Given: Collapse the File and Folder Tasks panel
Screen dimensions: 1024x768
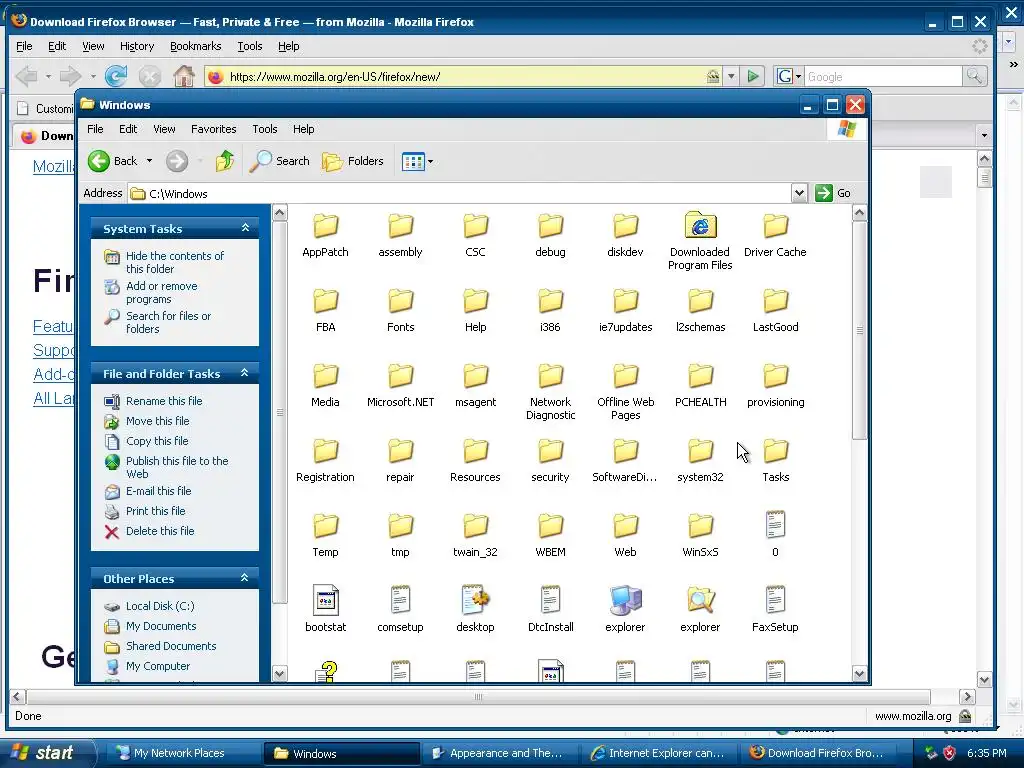Looking at the screenshot, I should click(x=245, y=373).
